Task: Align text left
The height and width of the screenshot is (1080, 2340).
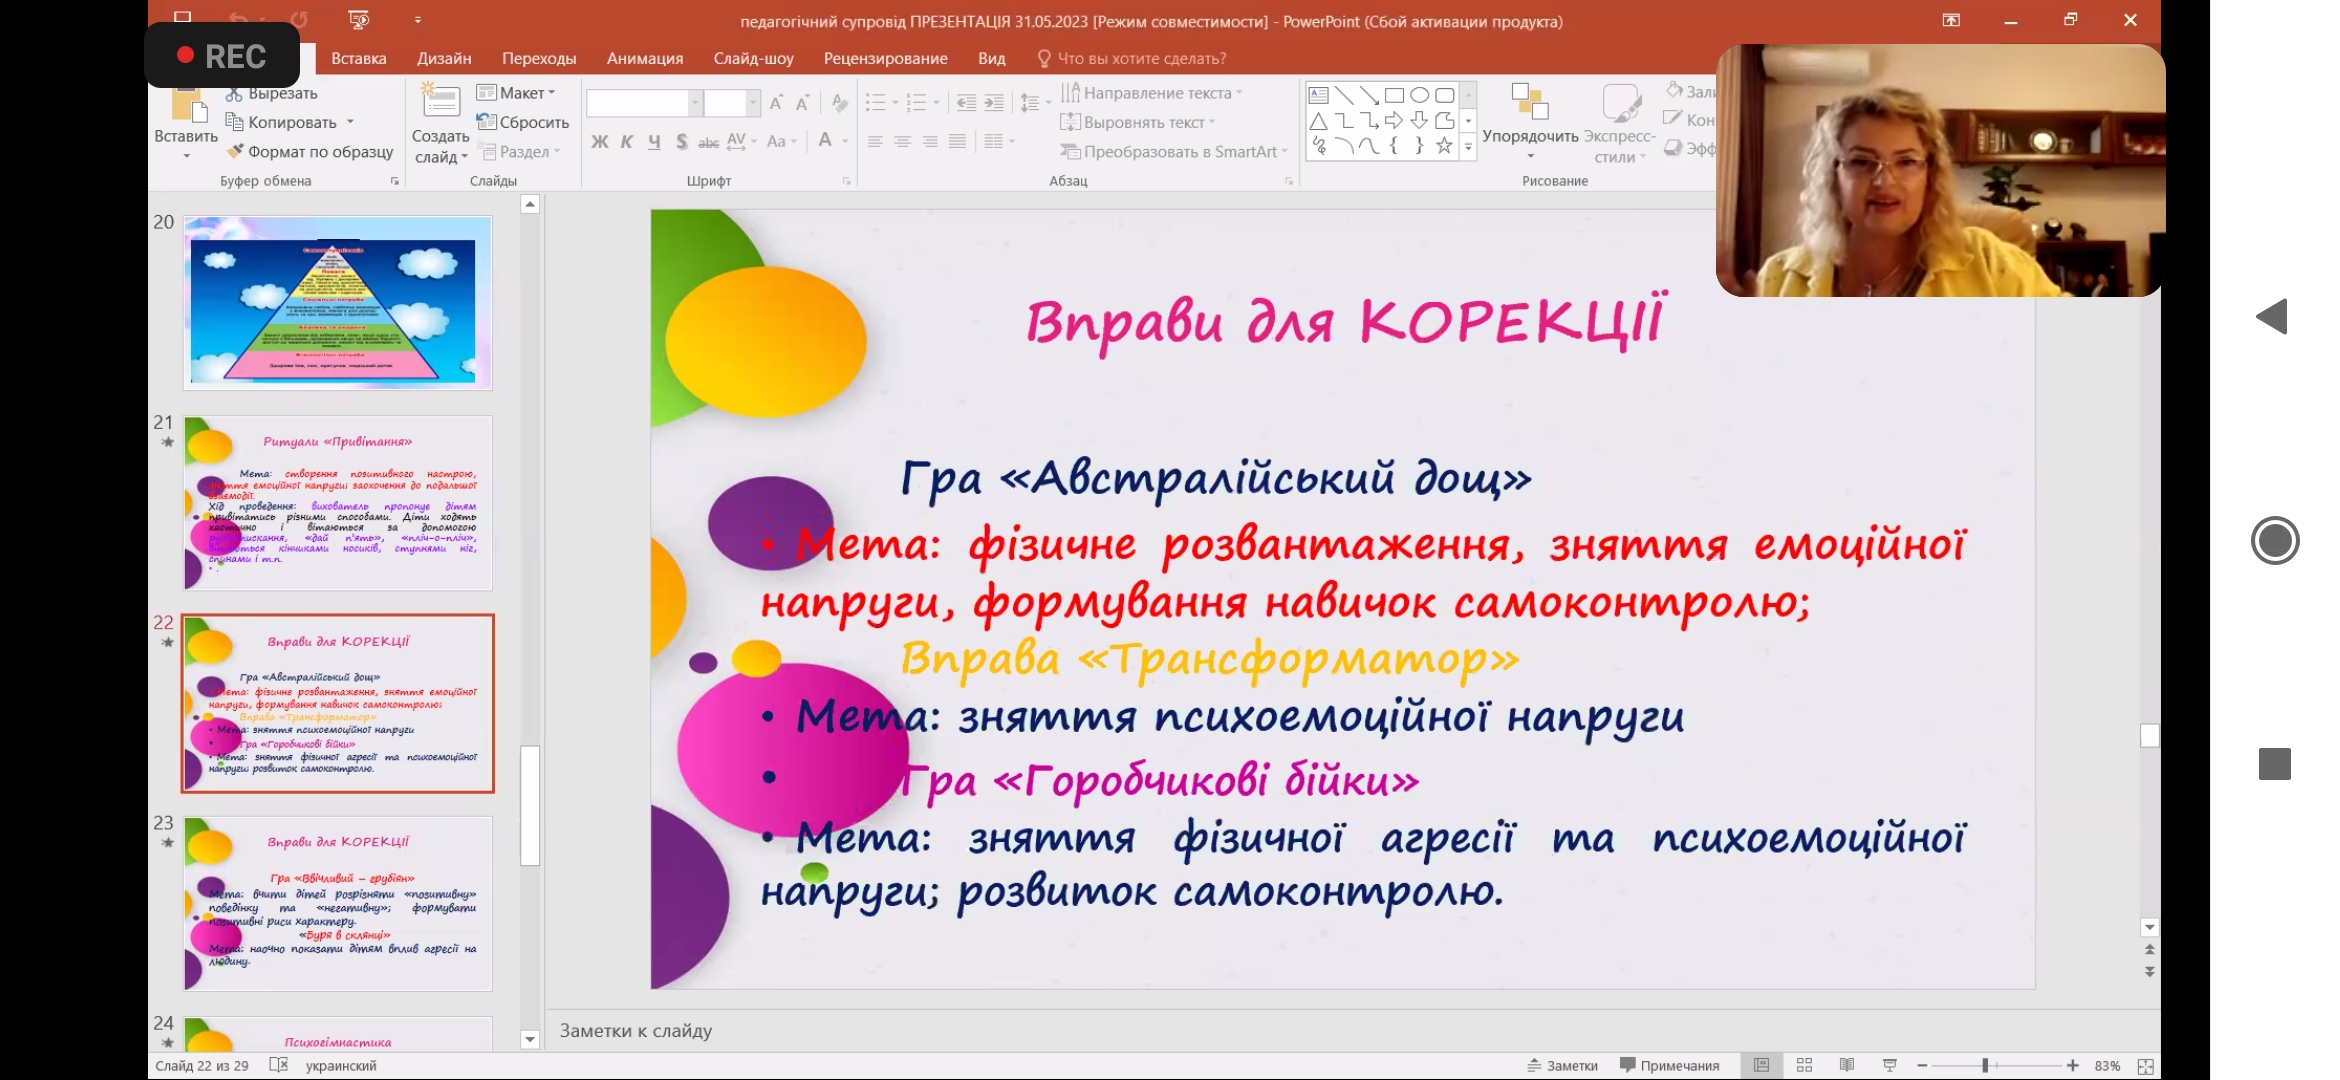Action: 875,142
